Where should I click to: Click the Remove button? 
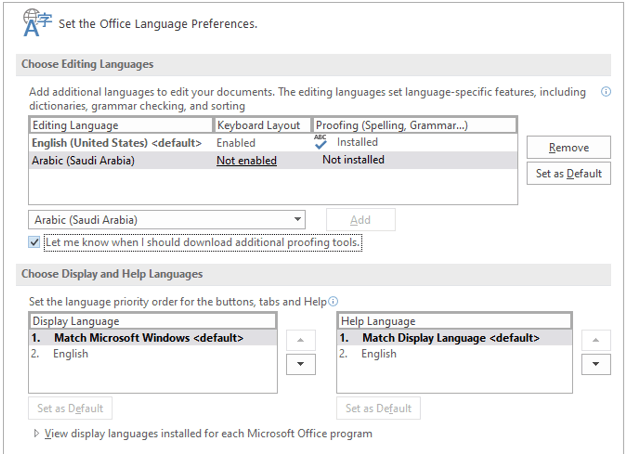coord(569,147)
